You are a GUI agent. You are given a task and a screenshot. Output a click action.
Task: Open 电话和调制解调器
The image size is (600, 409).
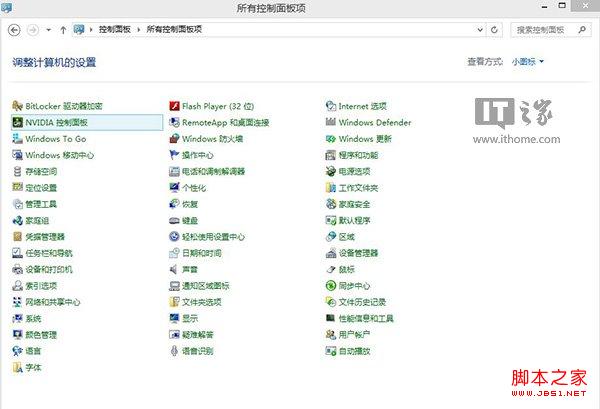pos(207,171)
